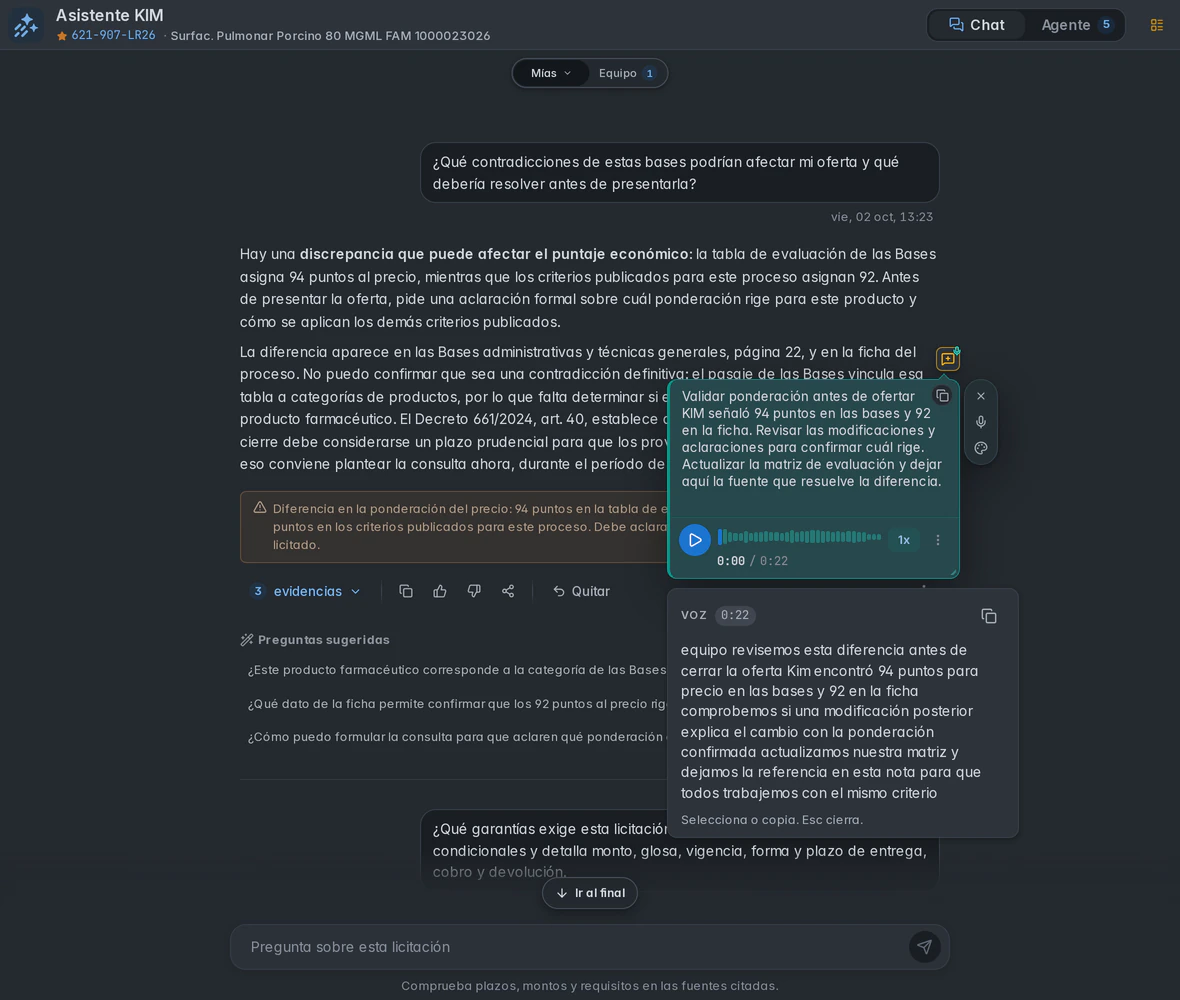Click the user message about garantías
This screenshot has width=1180, height=1000.
[680, 850]
